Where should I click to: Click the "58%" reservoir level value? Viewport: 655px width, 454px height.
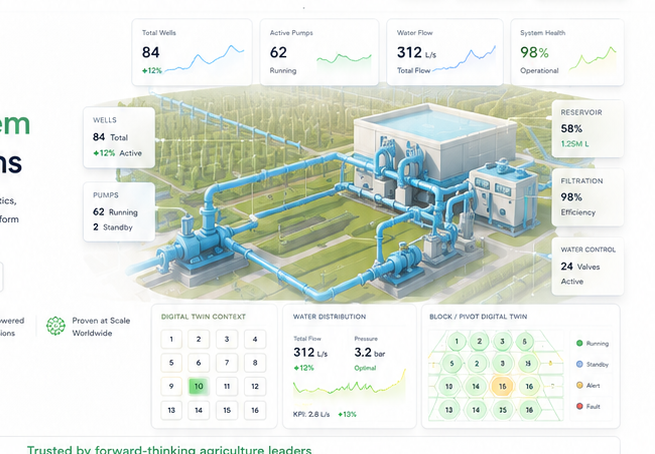571,128
